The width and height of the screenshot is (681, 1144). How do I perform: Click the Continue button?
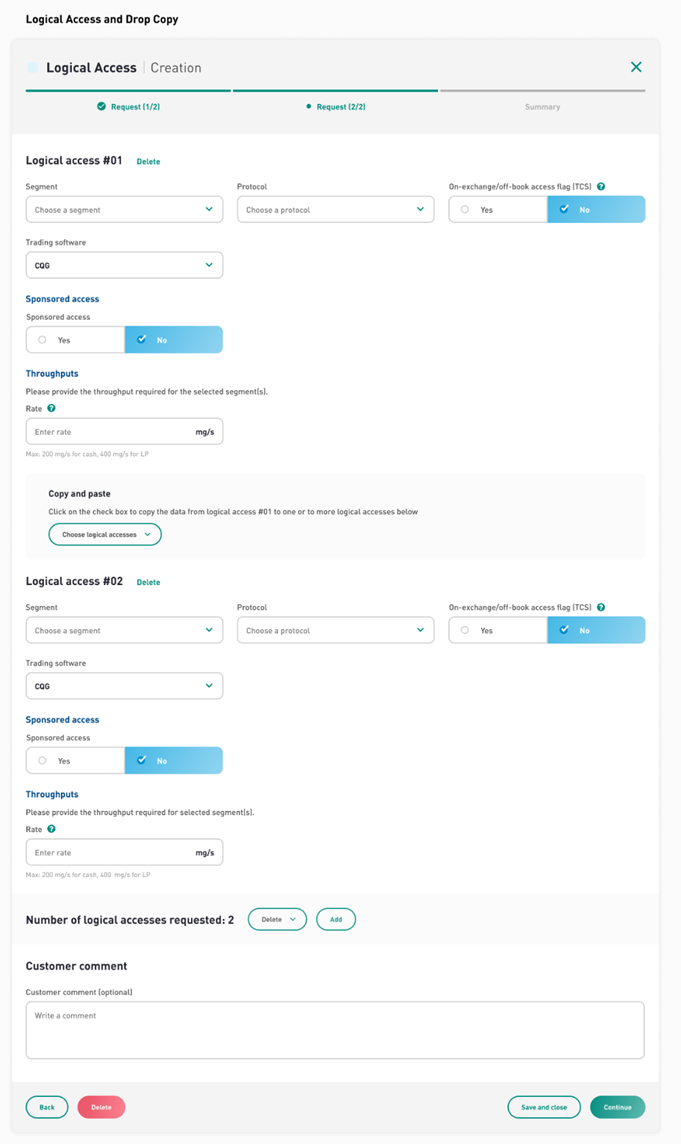tap(617, 1107)
